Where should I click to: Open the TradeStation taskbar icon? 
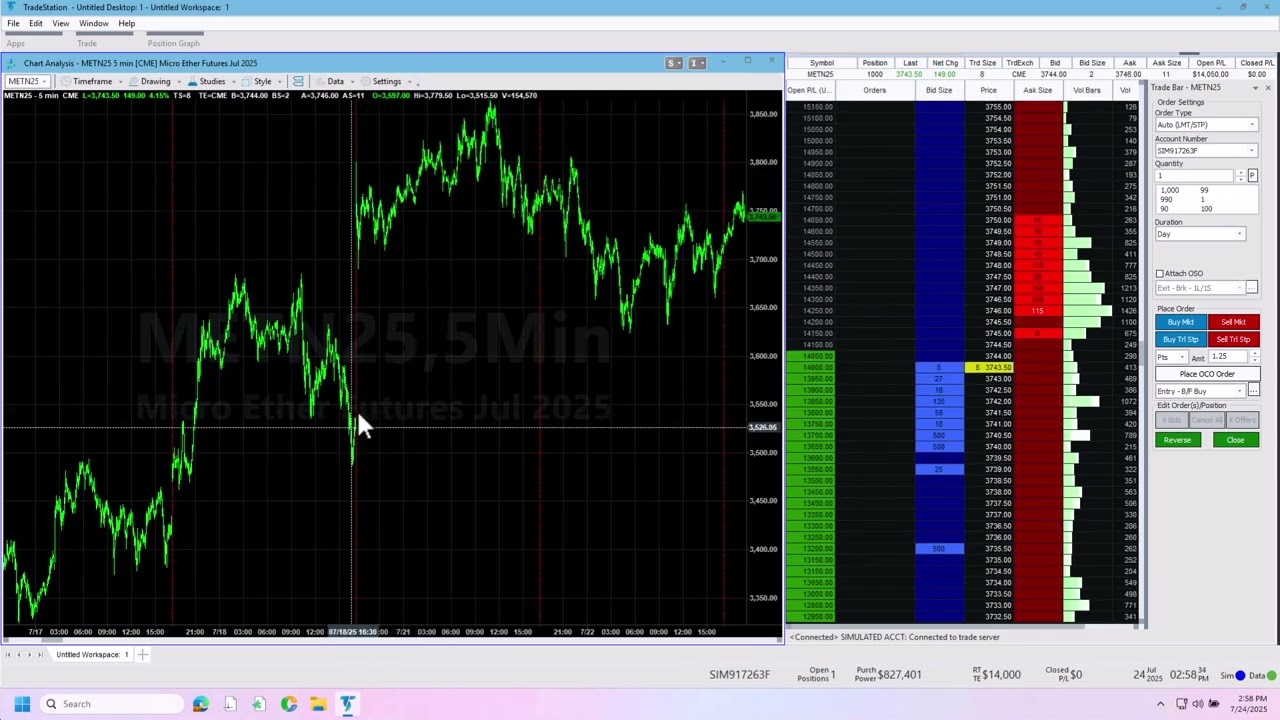click(347, 704)
